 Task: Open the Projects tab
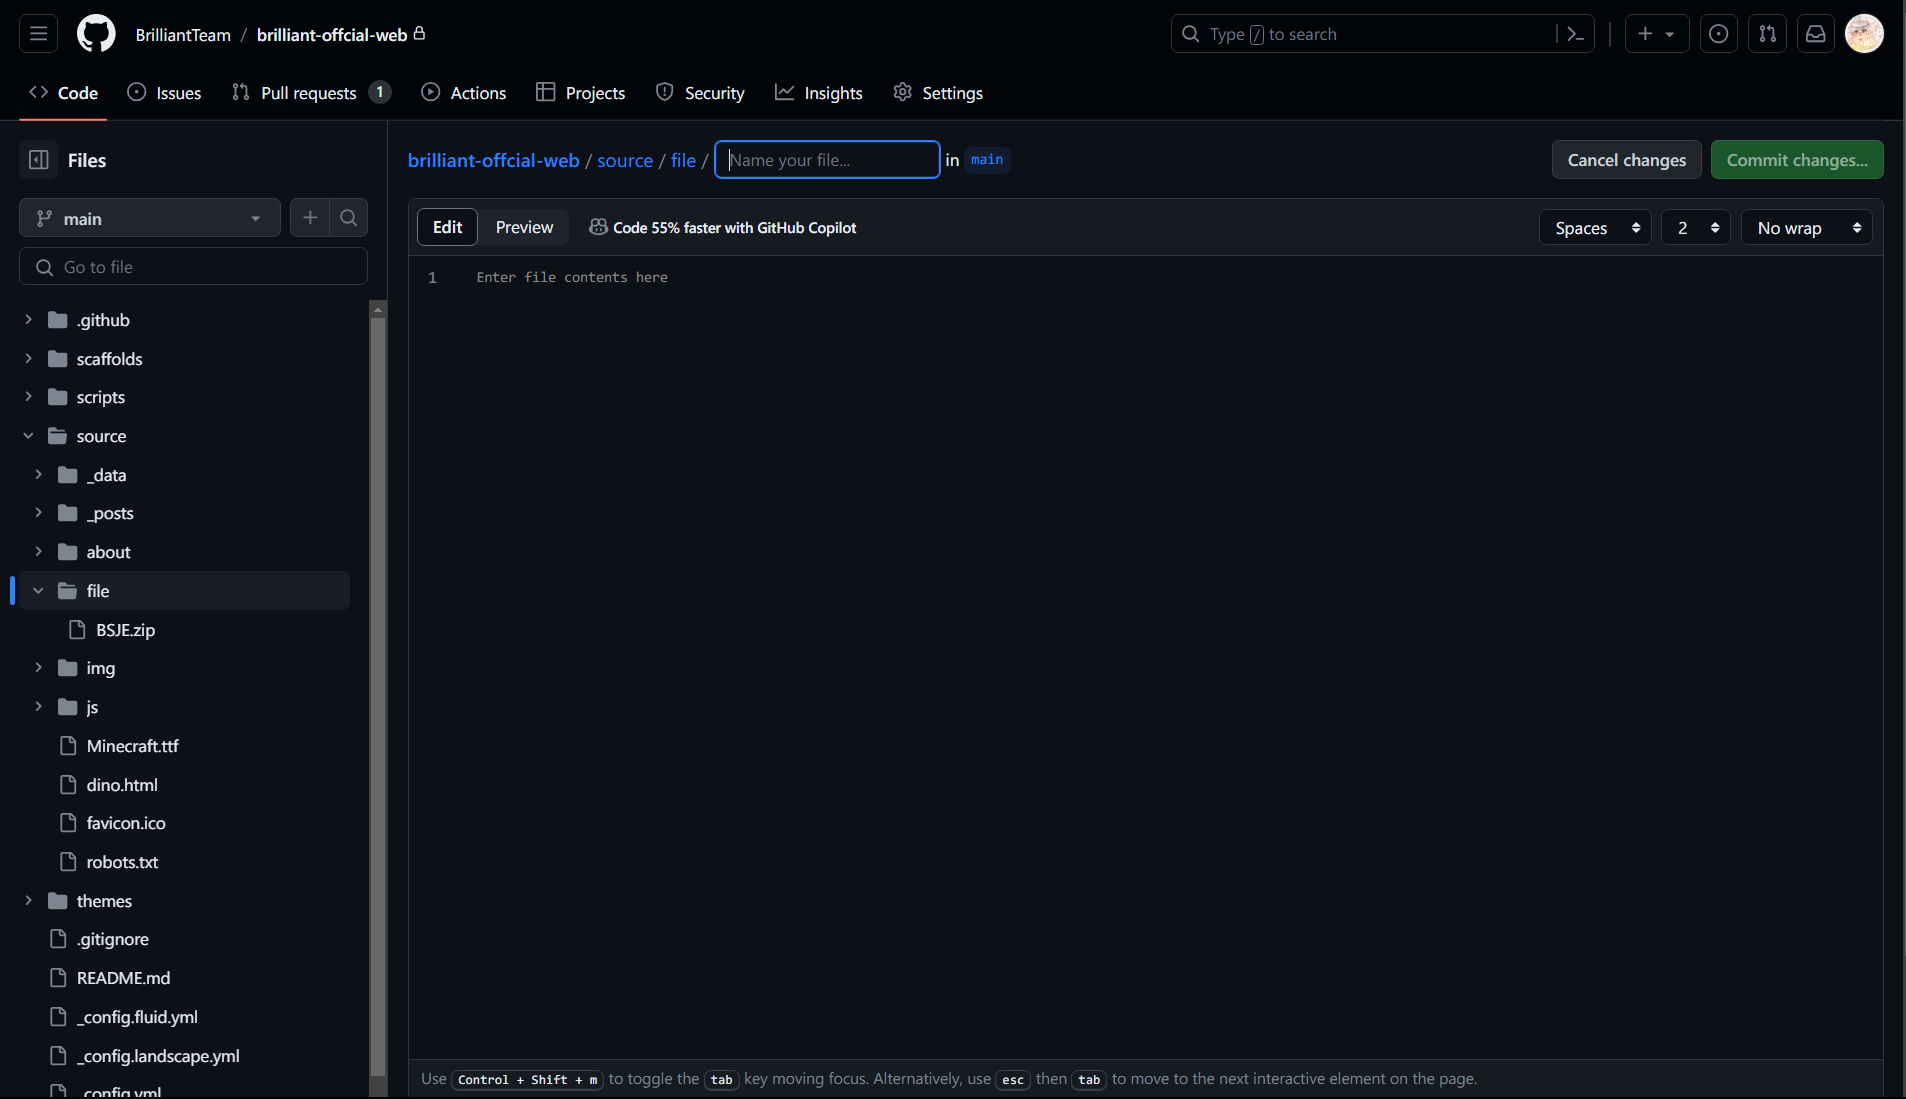pyautogui.click(x=581, y=93)
